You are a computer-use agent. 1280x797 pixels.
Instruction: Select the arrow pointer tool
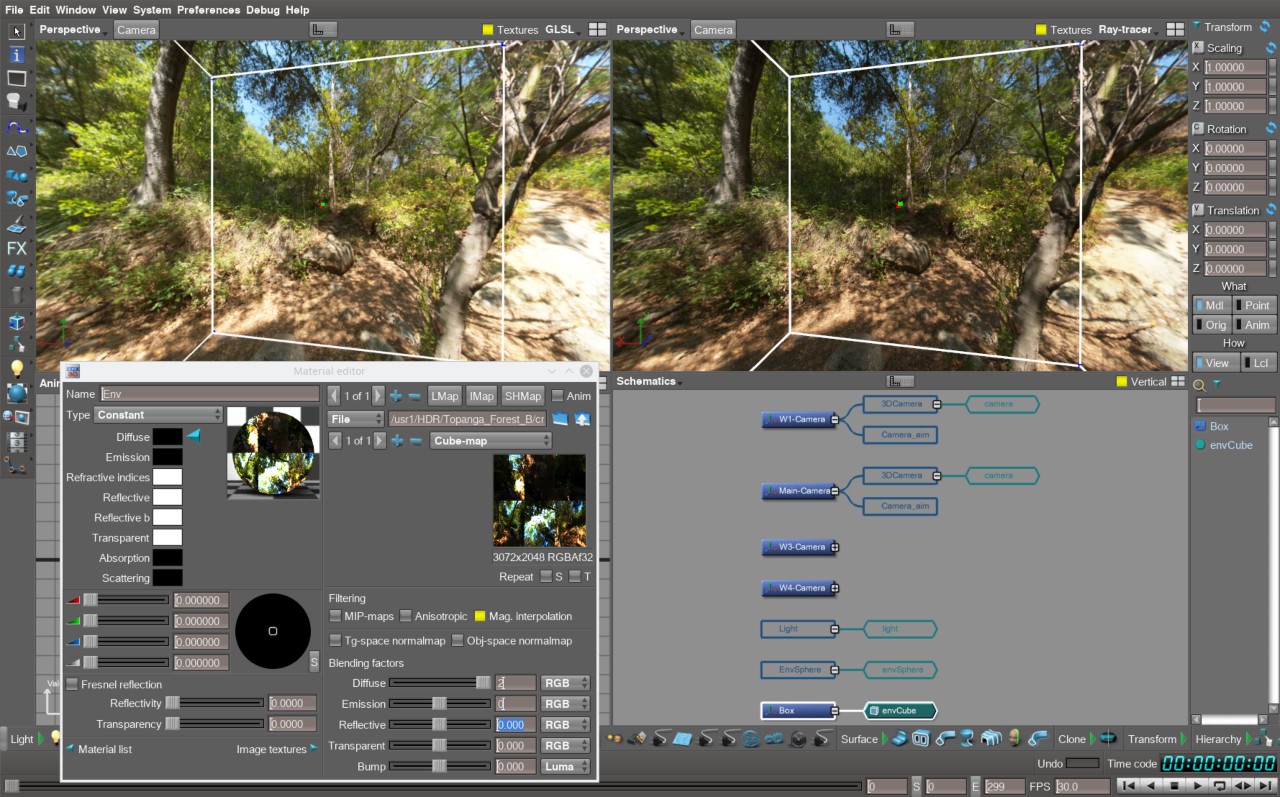(x=17, y=30)
